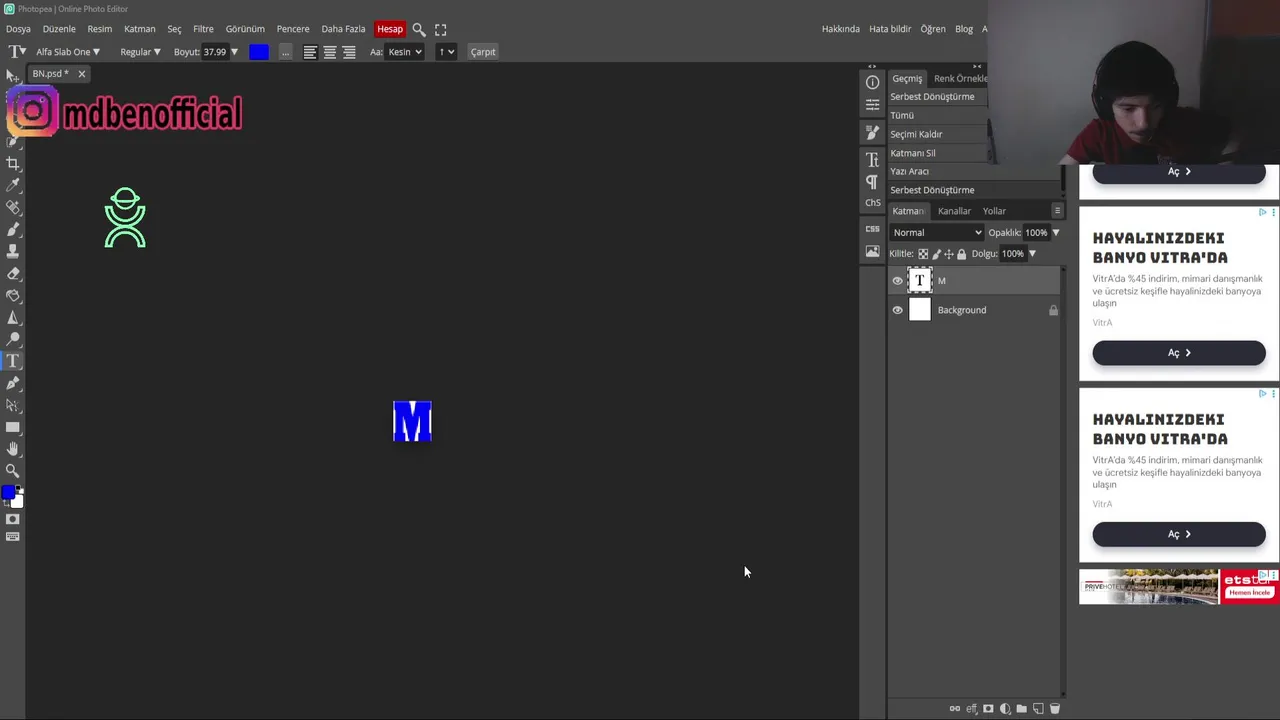The width and height of the screenshot is (1280, 720).
Task: Select the Clone Stamp tool
Action: point(13,251)
